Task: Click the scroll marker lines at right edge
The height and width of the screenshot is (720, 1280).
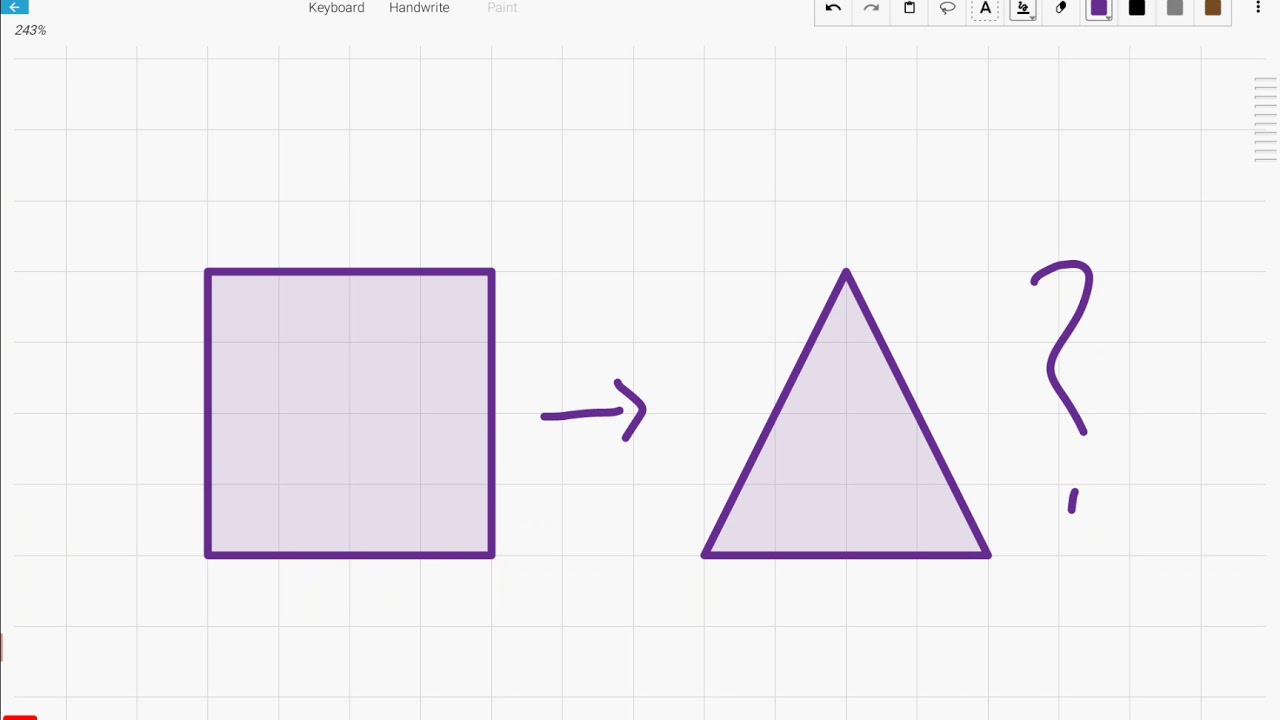Action: tap(1265, 119)
